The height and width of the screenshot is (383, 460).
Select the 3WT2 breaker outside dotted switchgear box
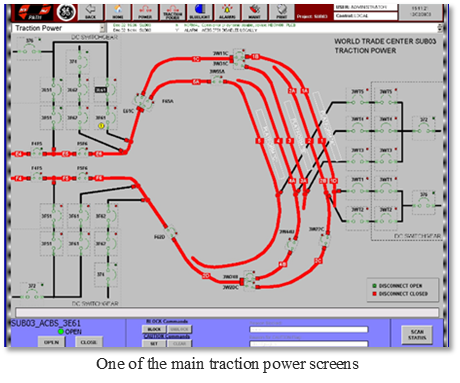pyautogui.click(x=357, y=218)
